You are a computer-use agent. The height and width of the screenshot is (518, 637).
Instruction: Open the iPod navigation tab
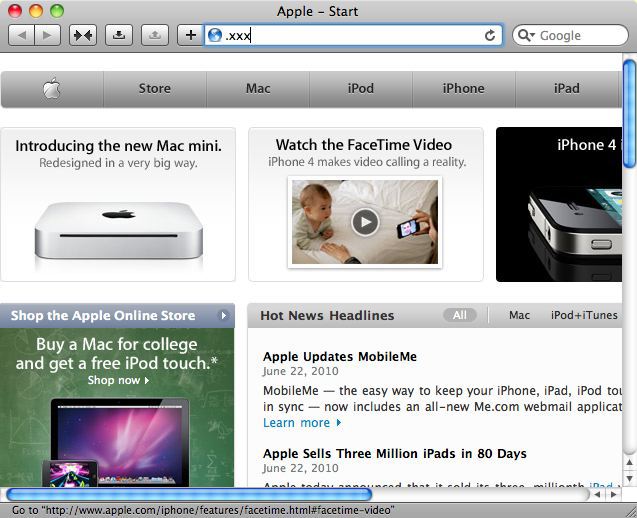(x=361, y=89)
